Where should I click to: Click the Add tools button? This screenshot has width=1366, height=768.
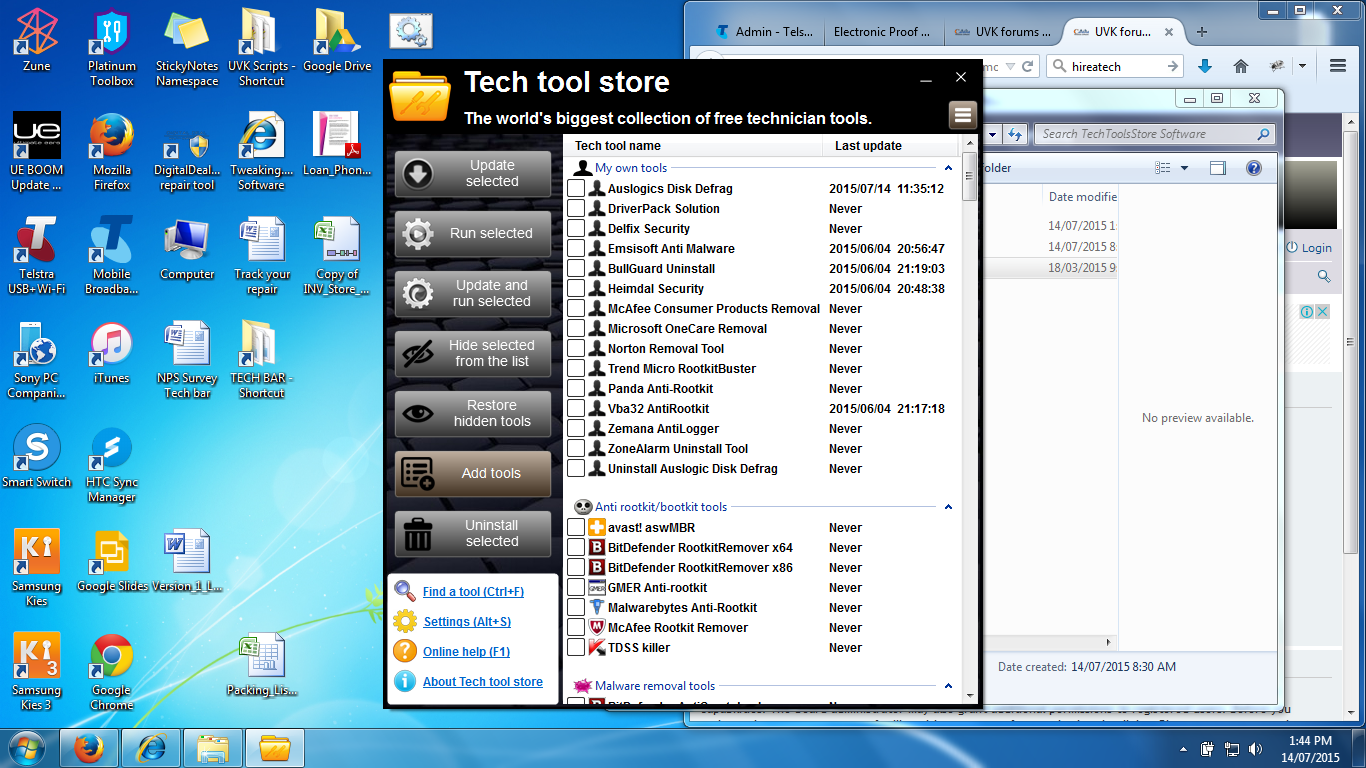coord(473,474)
